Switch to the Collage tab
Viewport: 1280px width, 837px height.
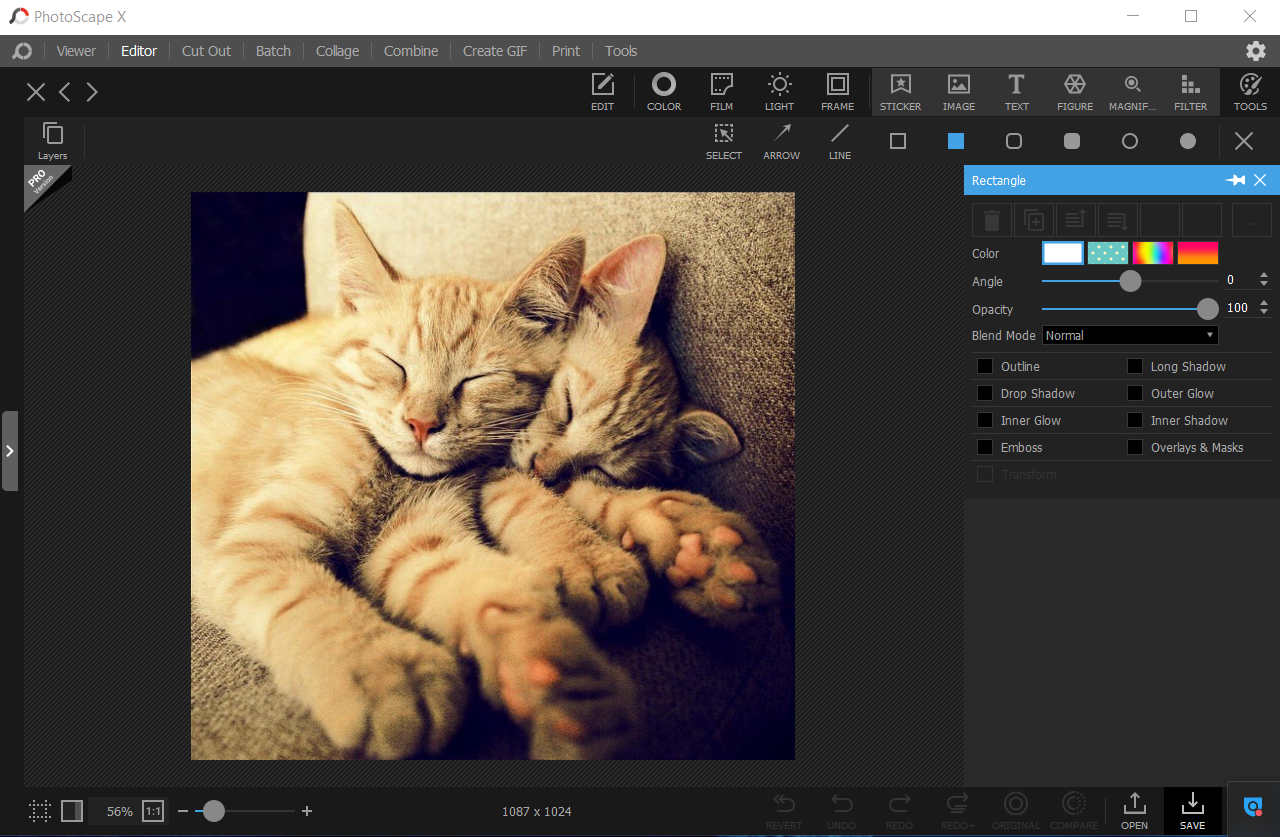[337, 51]
